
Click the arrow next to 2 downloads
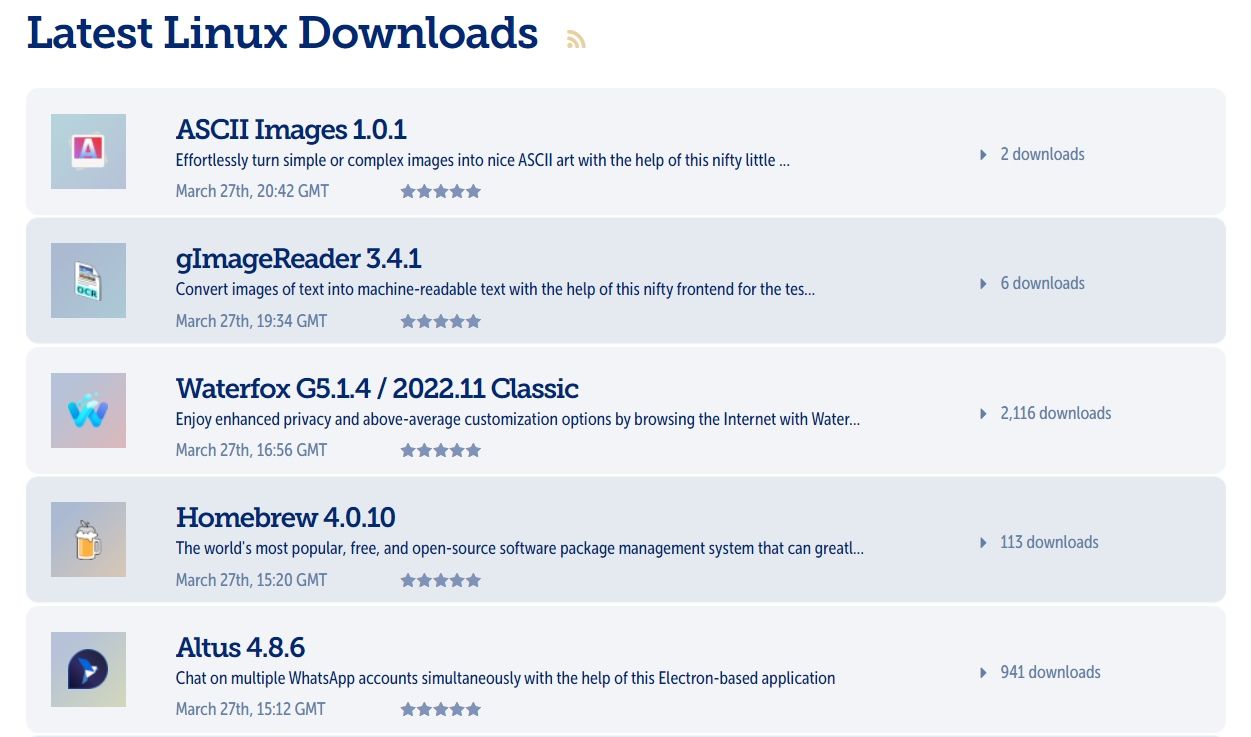click(983, 154)
